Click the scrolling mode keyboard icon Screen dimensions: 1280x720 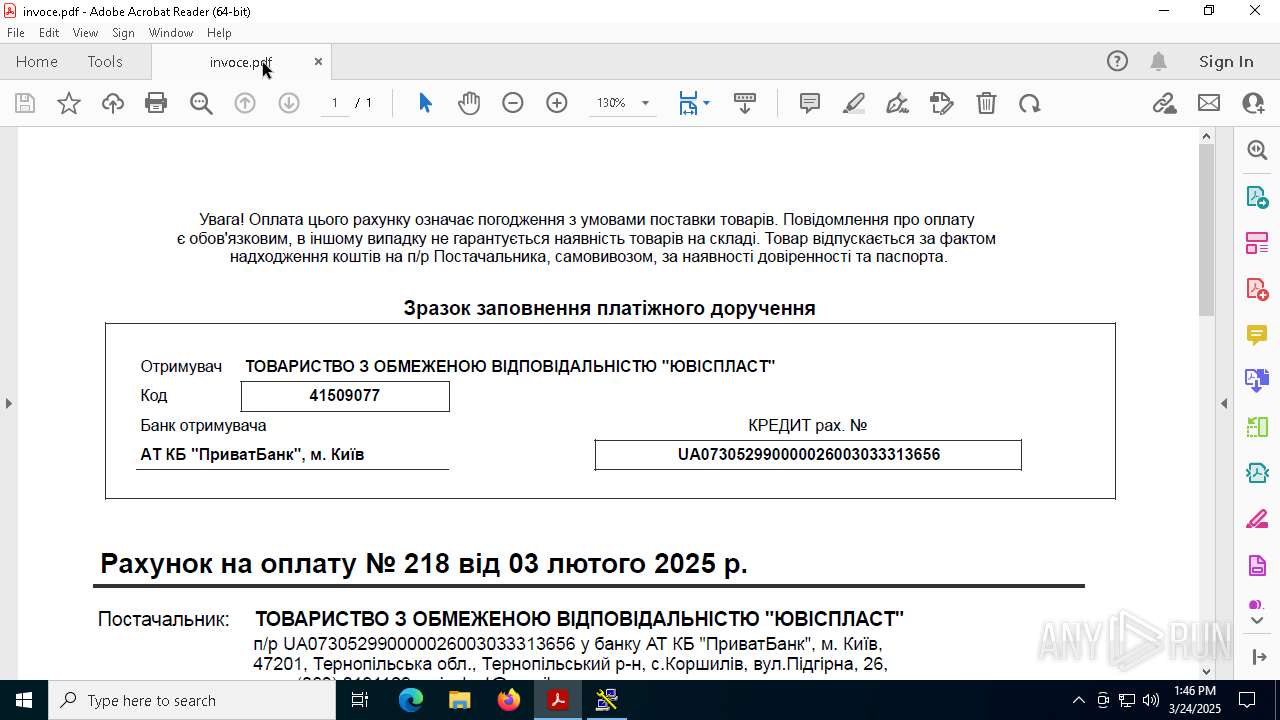click(x=745, y=103)
